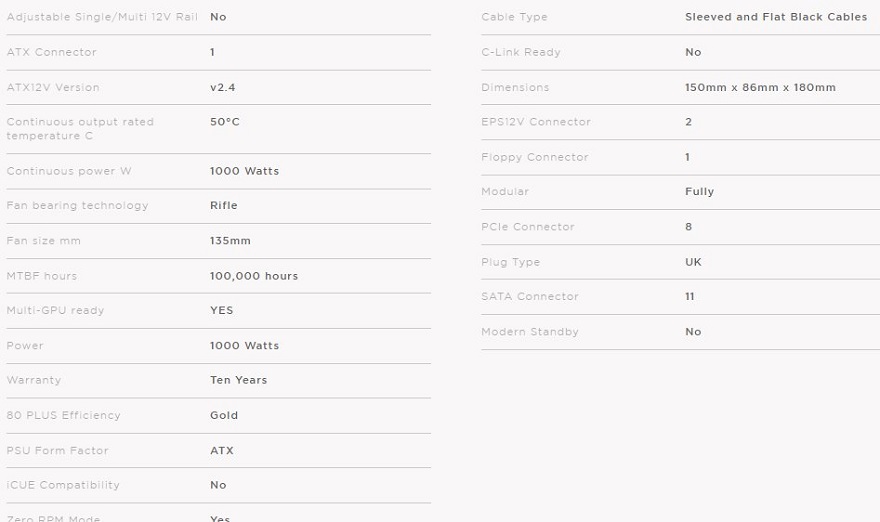Viewport: 880px width, 522px height.
Task: Select the 135mm fan size value
Action: tap(230, 241)
